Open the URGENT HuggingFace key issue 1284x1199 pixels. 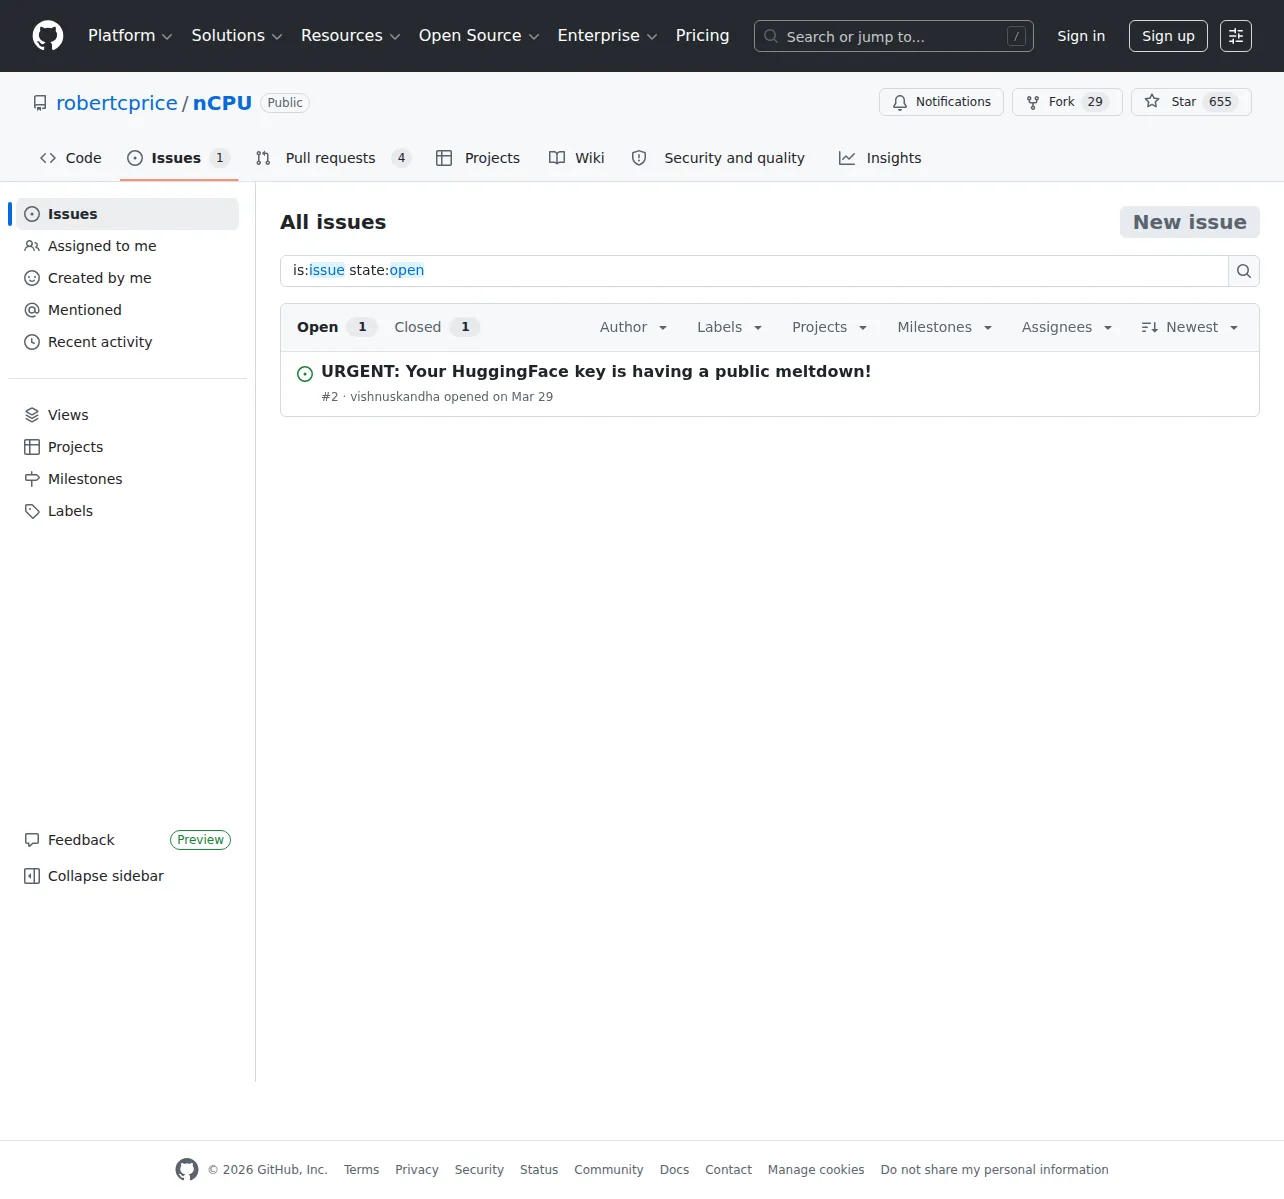tap(596, 372)
